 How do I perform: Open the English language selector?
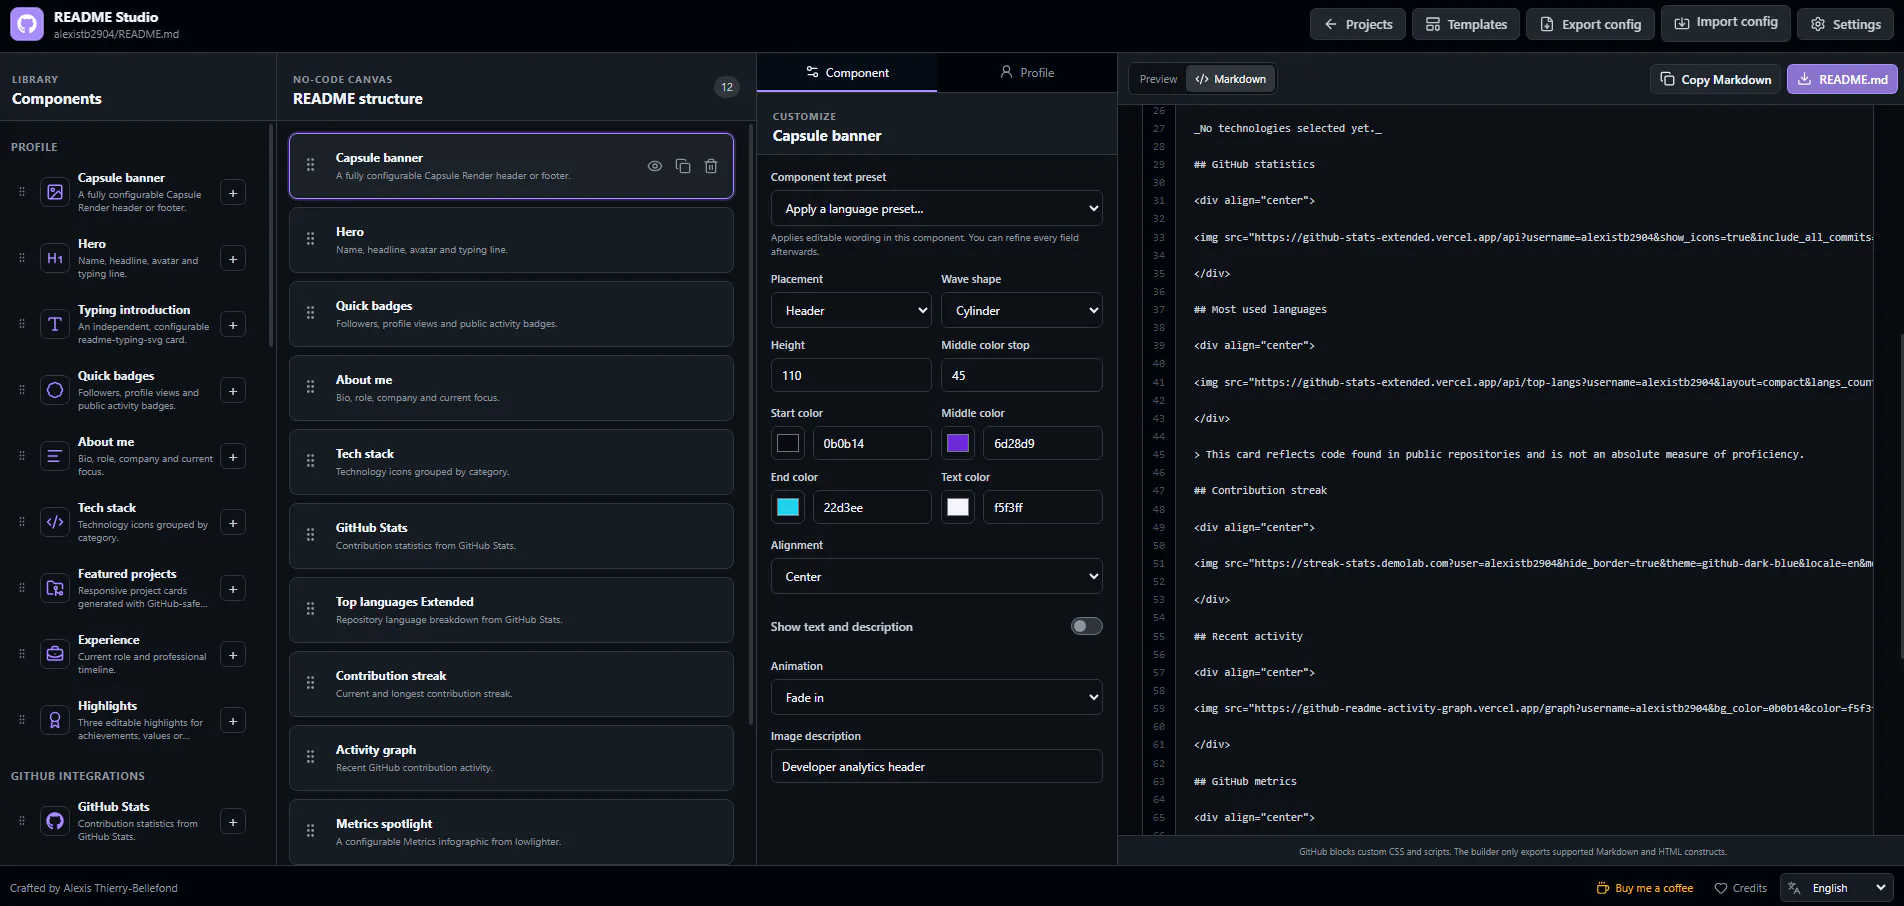click(1837, 888)
